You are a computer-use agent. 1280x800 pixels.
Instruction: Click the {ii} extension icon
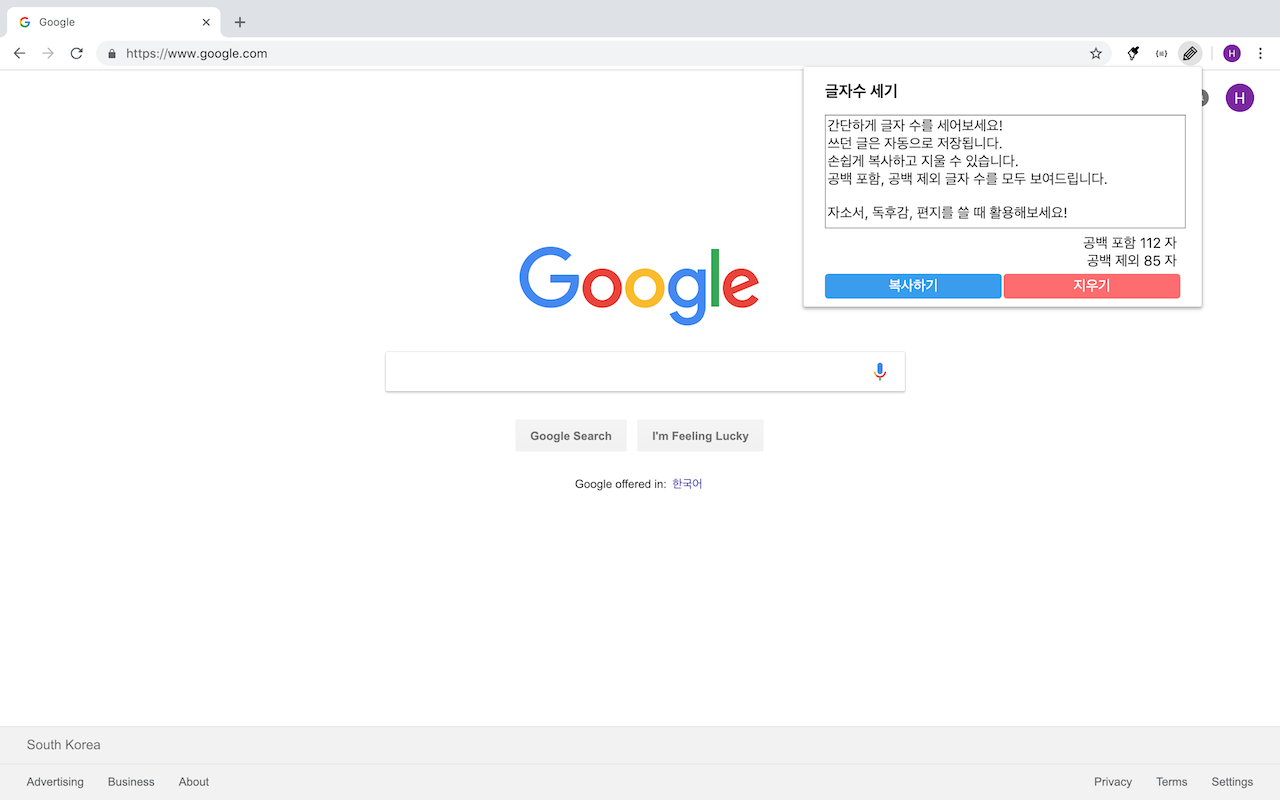pos(1161,53)
